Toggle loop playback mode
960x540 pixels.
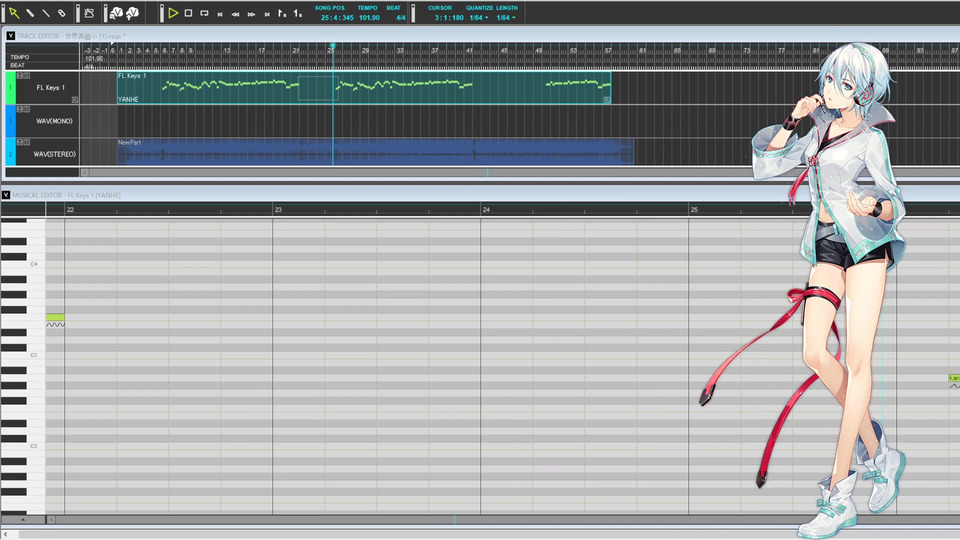tap(204, 13)
